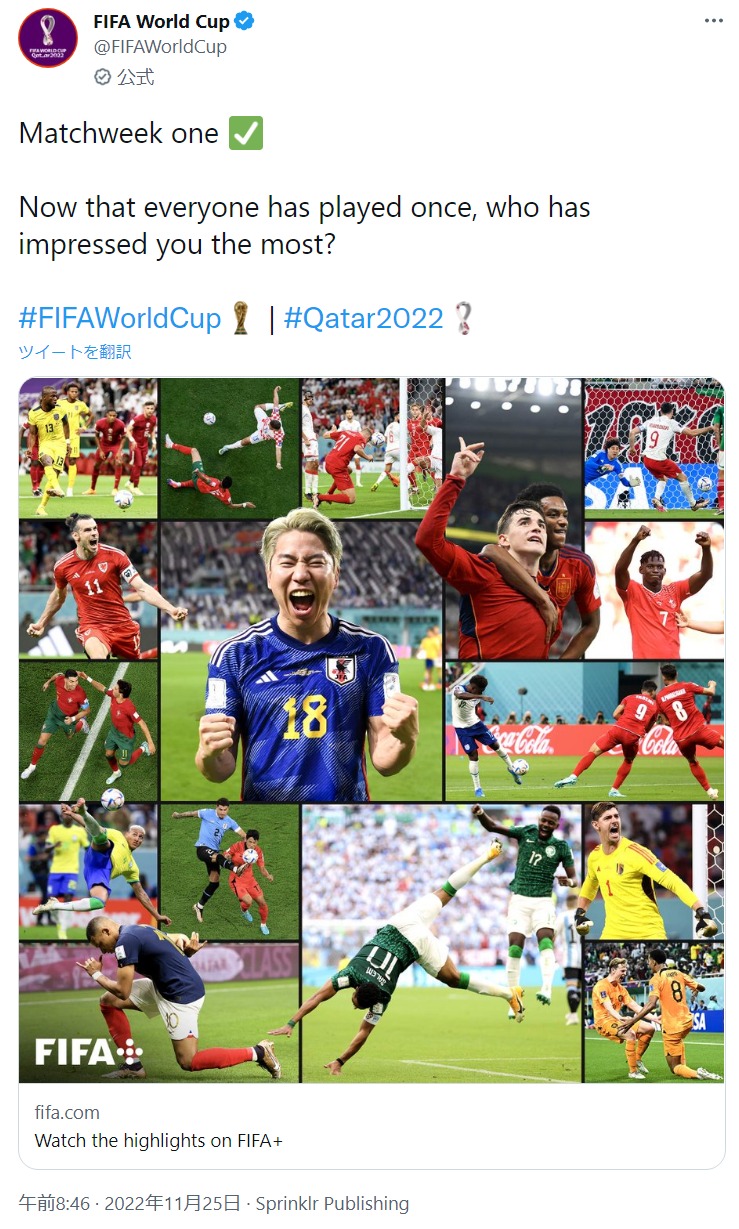This screenshot has height=1229, width=739.
Task: Open the Watch the highlights on FIFA+ card title
Action: pos(159,1140)
